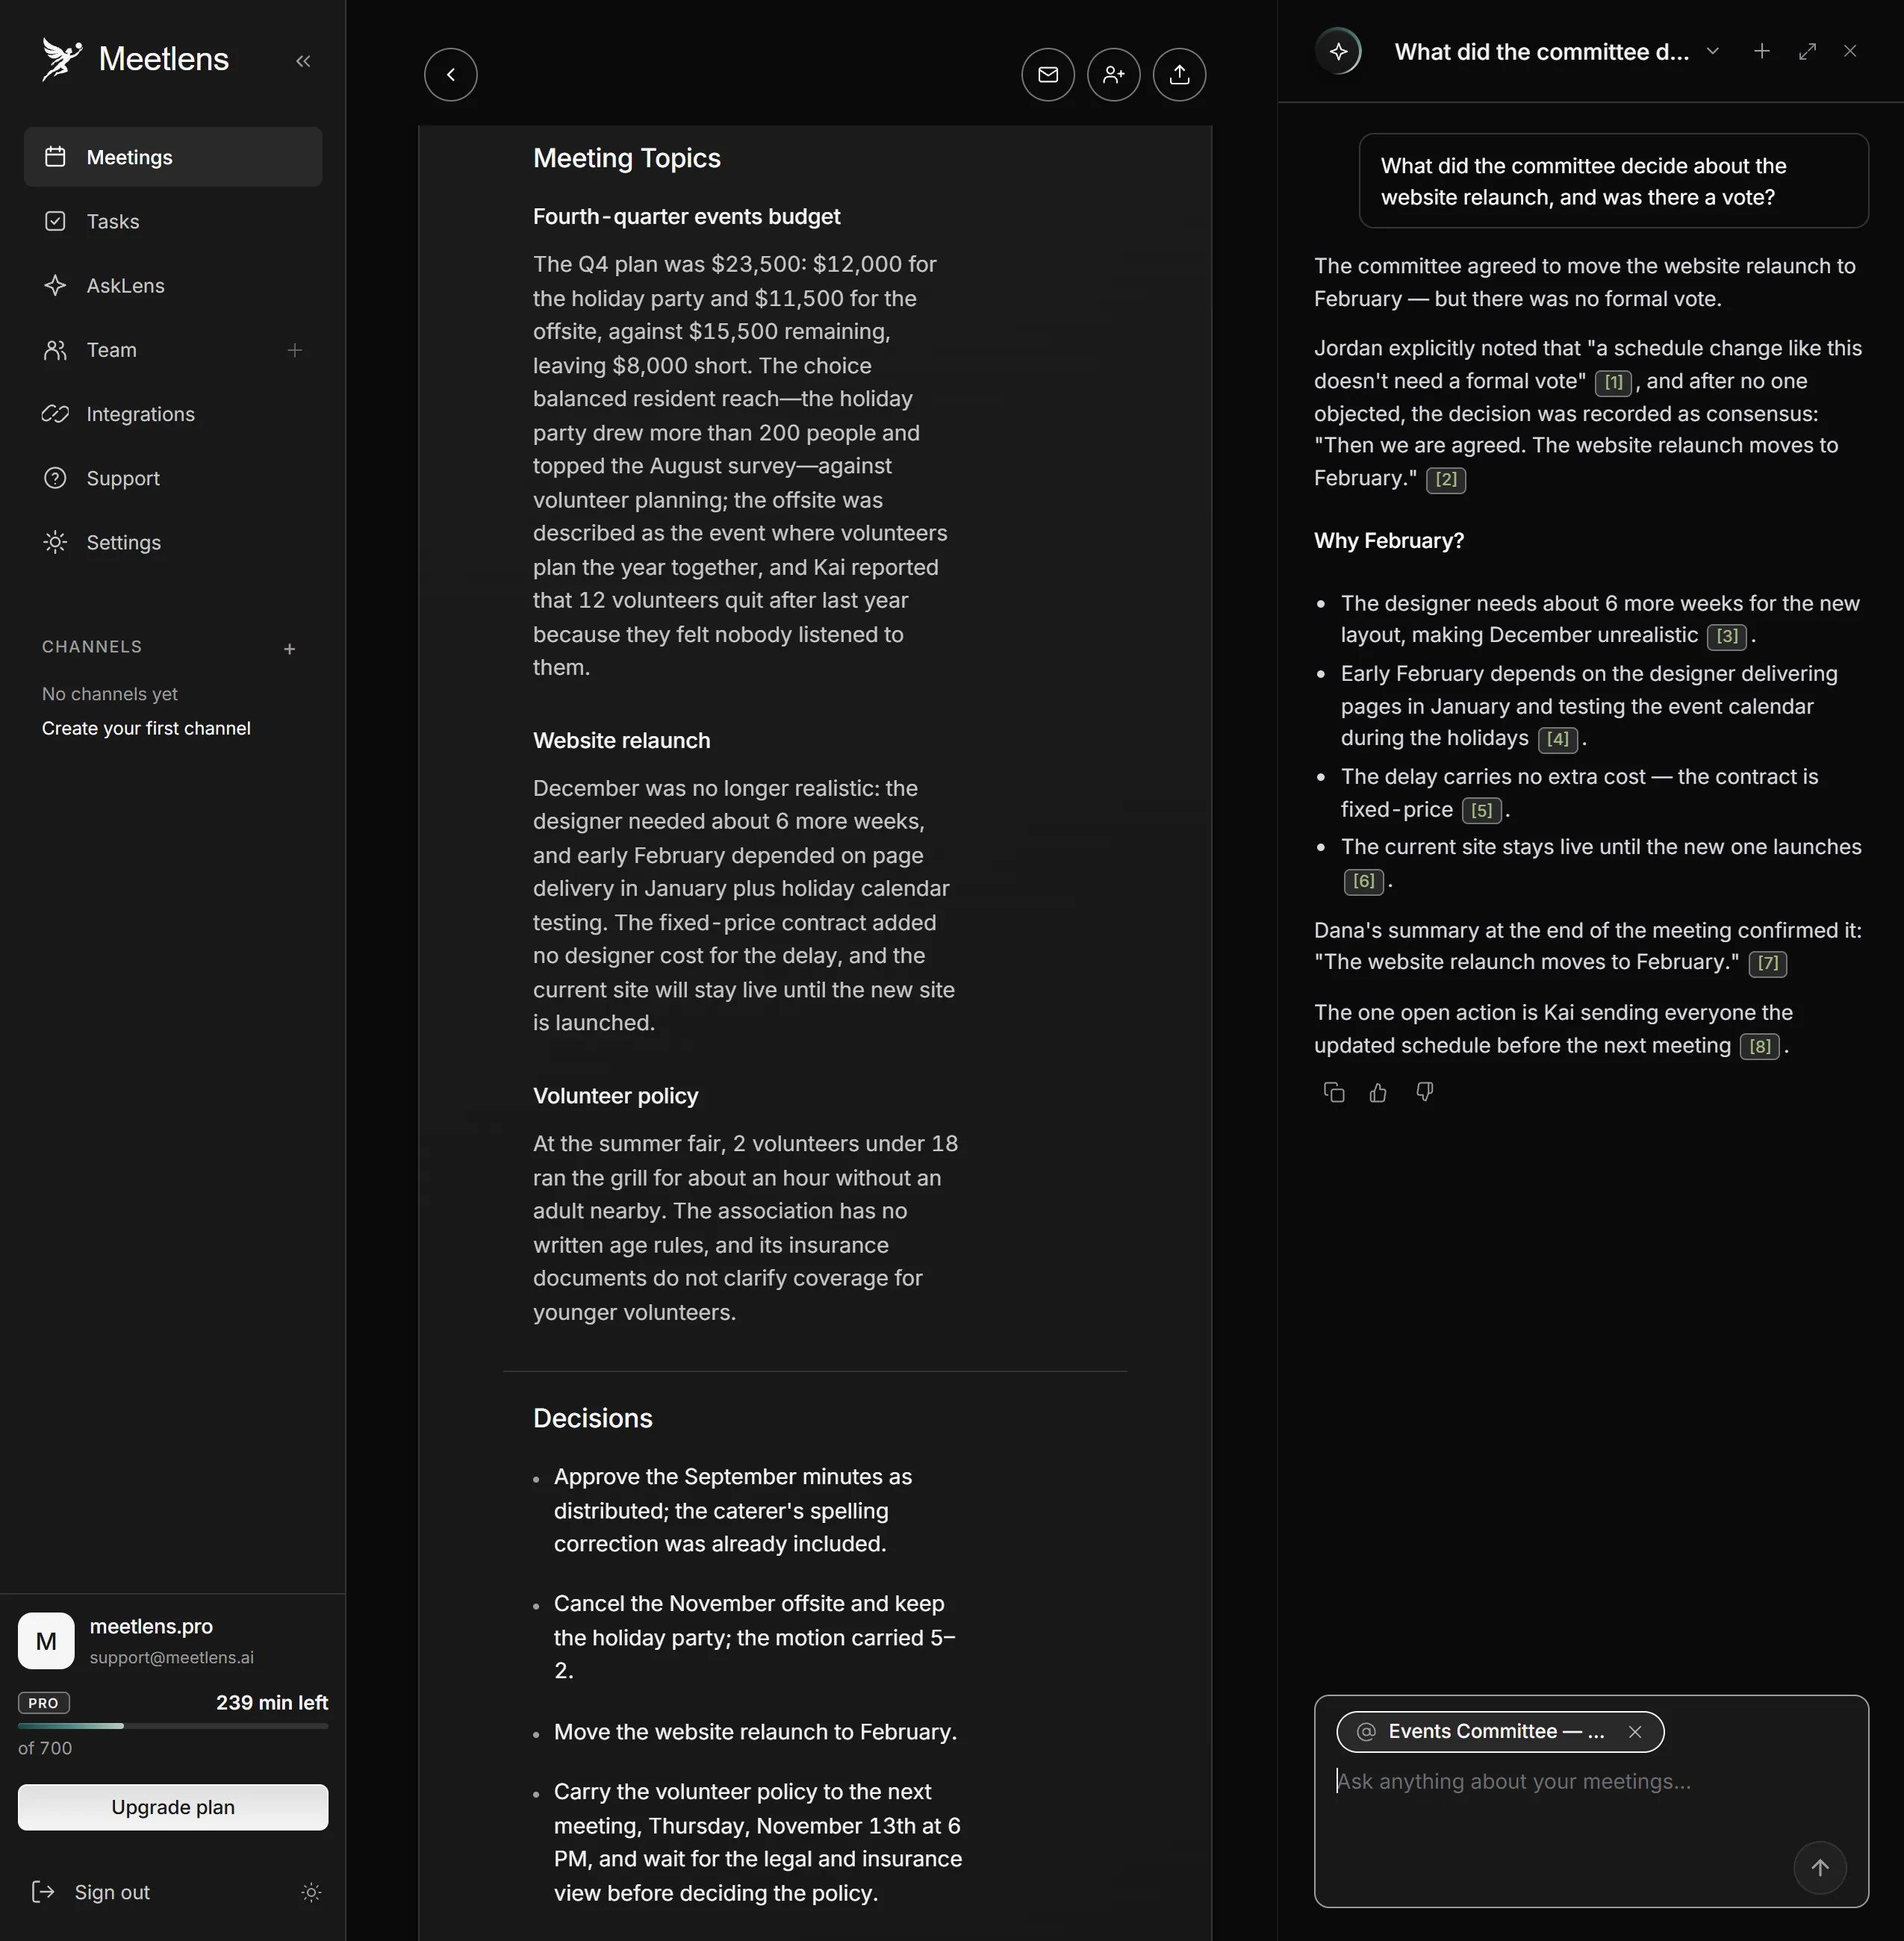Copy the assistant's answer
The height and width of the screenshot is (1941, 1904).
tap(1334, 1092)
